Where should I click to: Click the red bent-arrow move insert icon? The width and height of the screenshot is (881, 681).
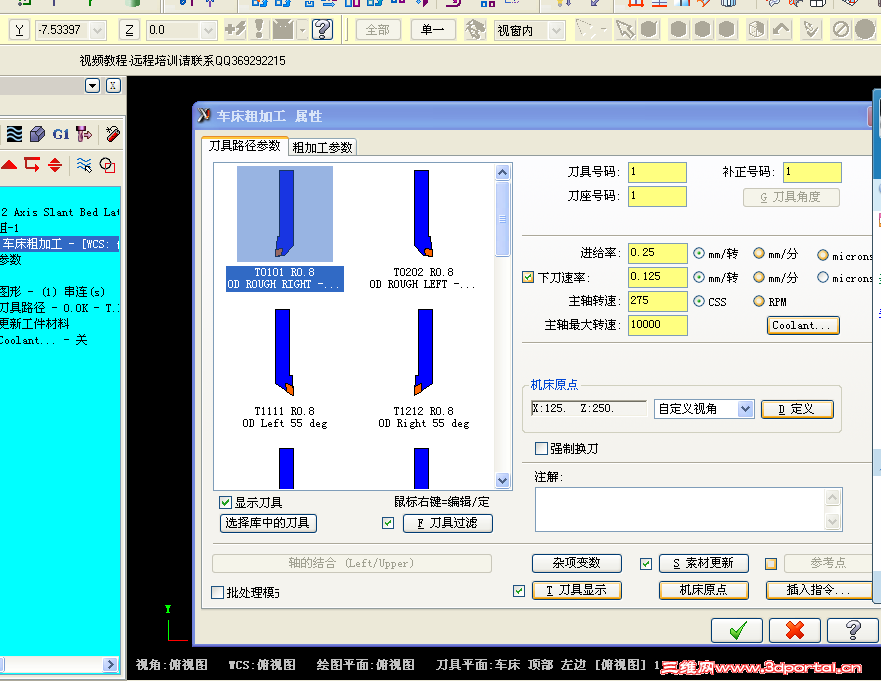pos(32,165)
